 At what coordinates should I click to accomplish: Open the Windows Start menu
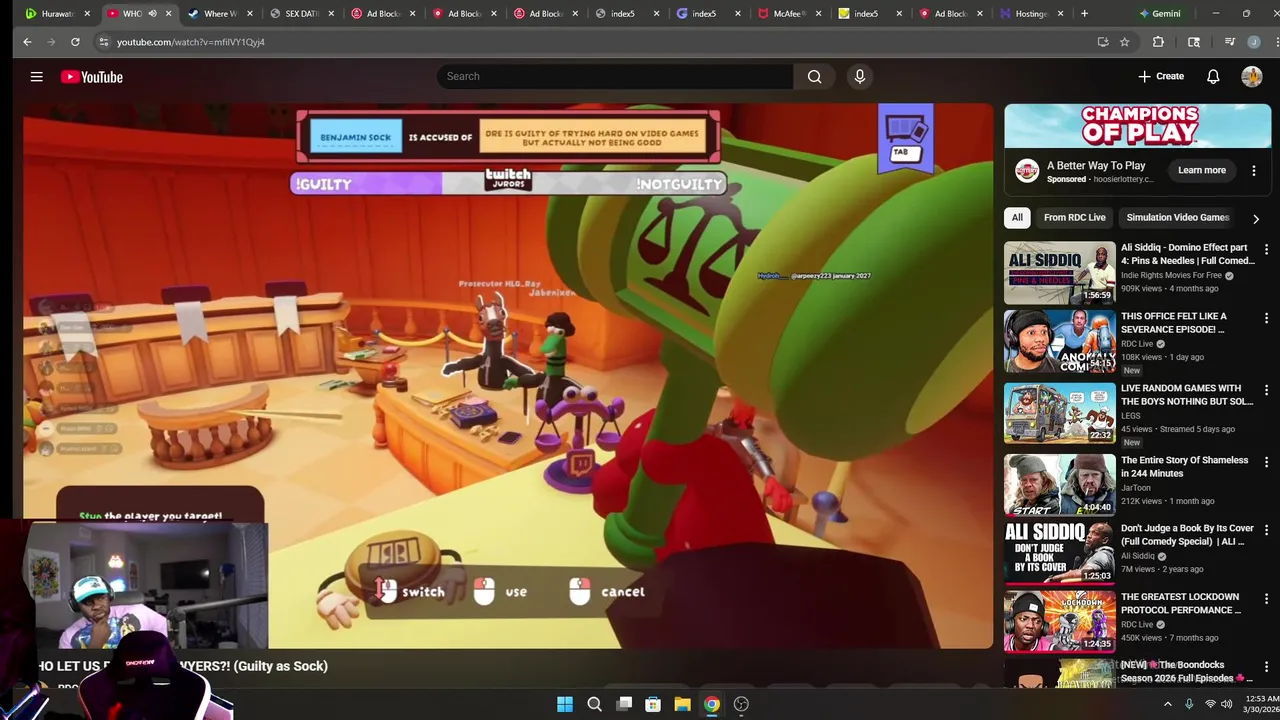565,704
